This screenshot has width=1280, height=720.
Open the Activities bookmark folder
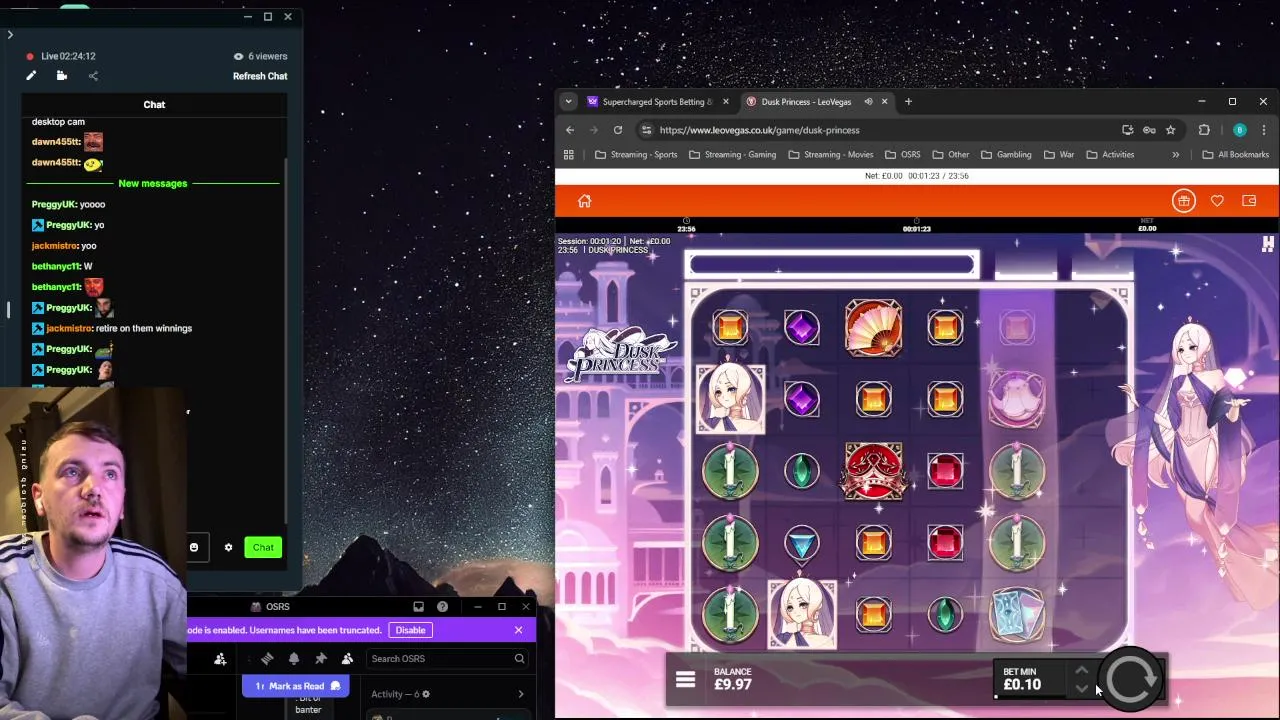pyautogui.click(x=1110, y=155)
